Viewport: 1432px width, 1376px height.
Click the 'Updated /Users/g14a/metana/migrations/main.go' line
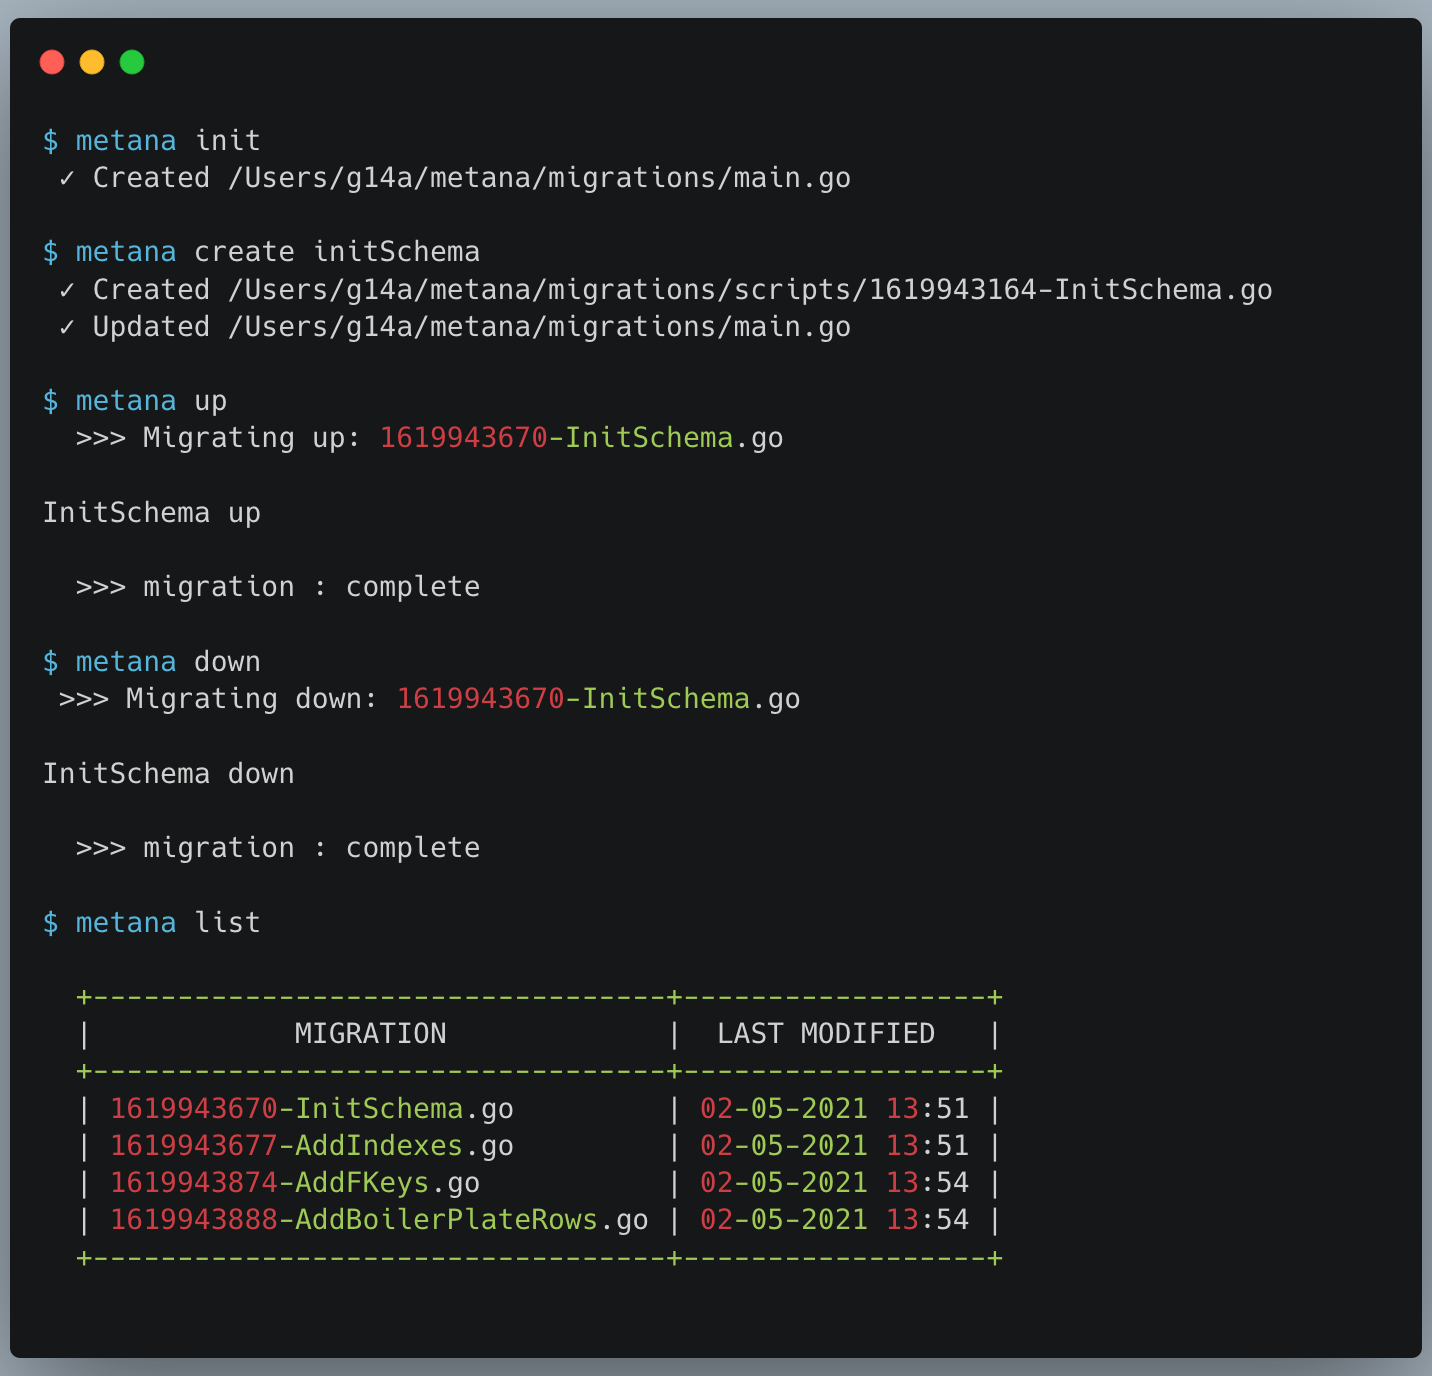pyautogui.click(x=455, y=327)
